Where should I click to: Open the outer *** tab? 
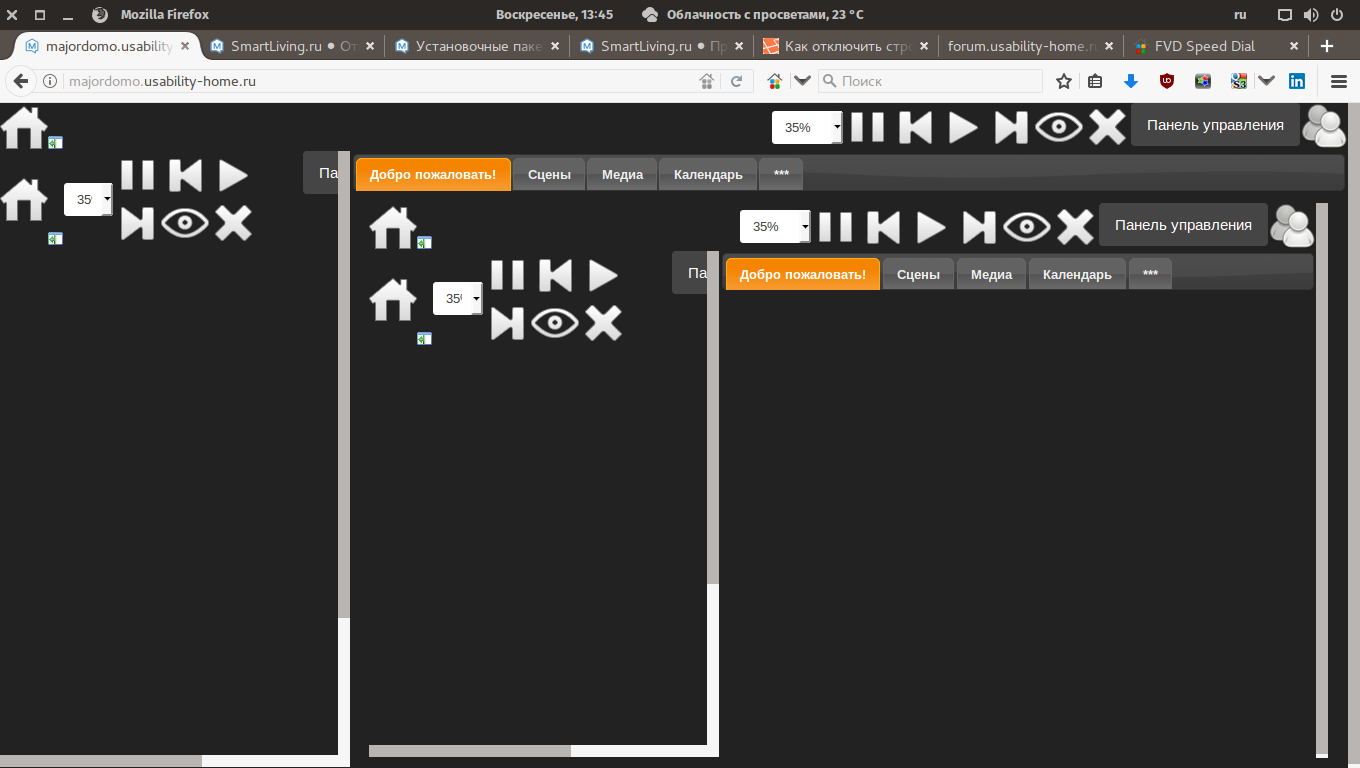pos(781,174)
